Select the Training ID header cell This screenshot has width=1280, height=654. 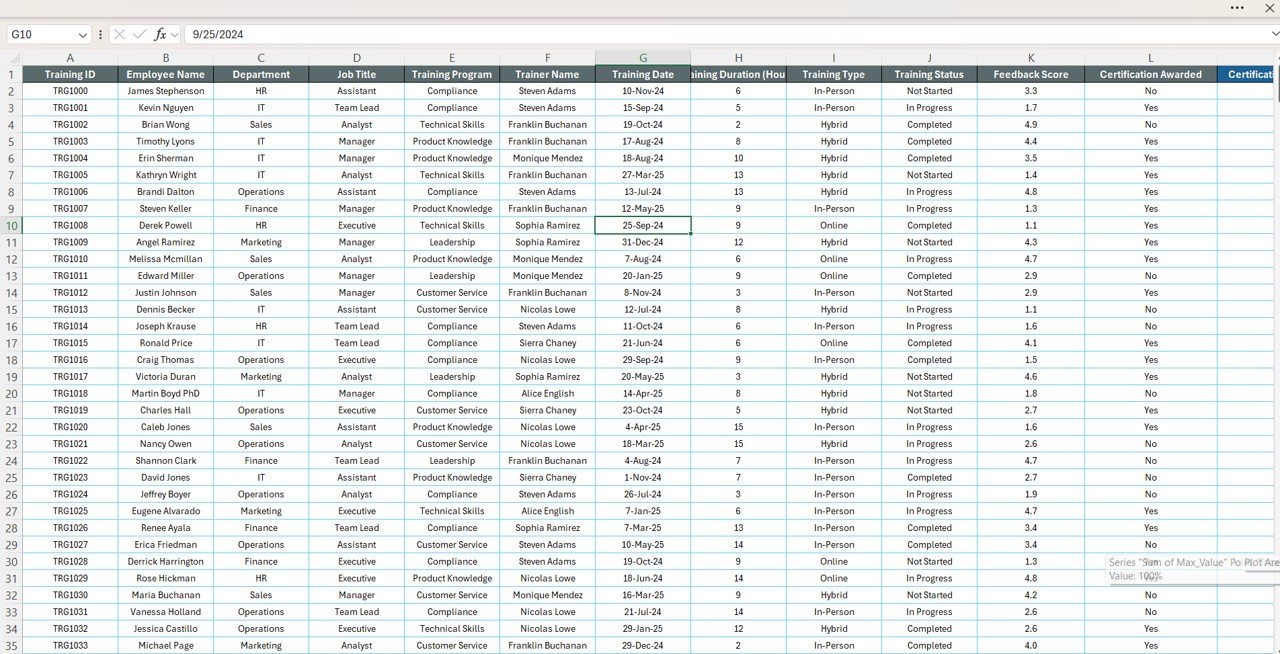click(x=70, y=73)
